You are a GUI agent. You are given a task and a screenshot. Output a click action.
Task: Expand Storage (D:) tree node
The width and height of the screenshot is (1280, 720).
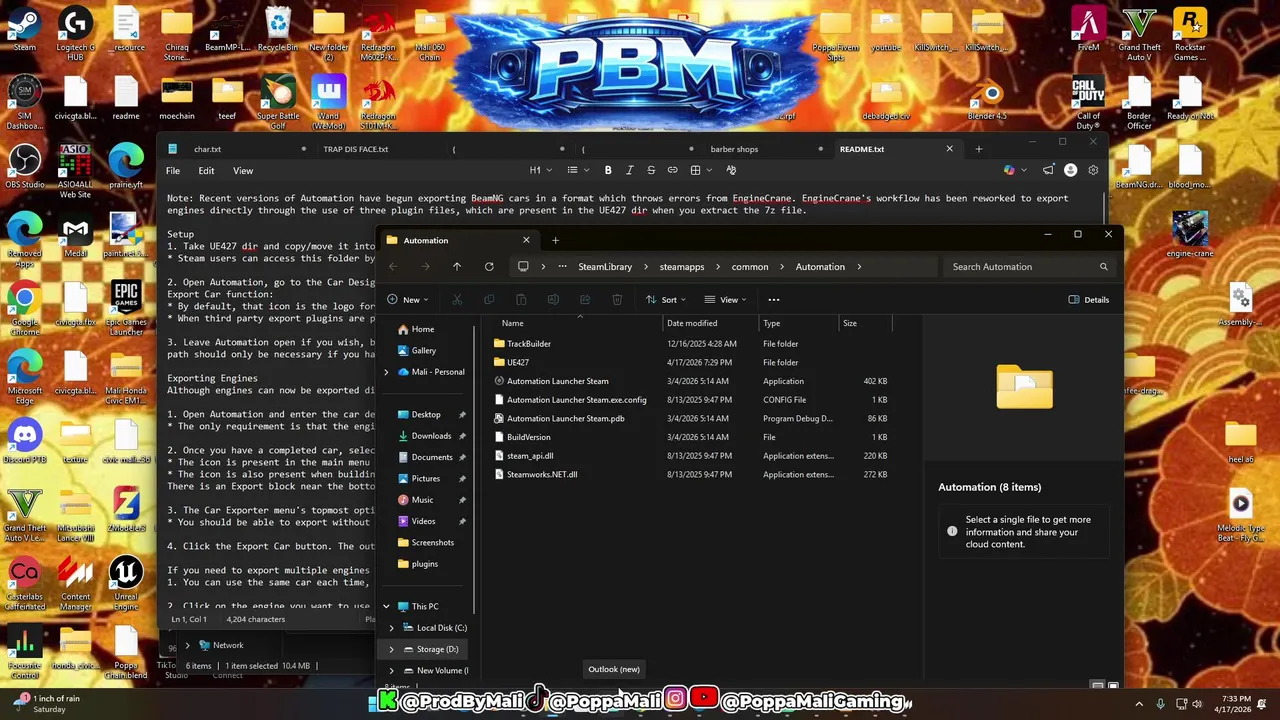(x=391, y=649)
